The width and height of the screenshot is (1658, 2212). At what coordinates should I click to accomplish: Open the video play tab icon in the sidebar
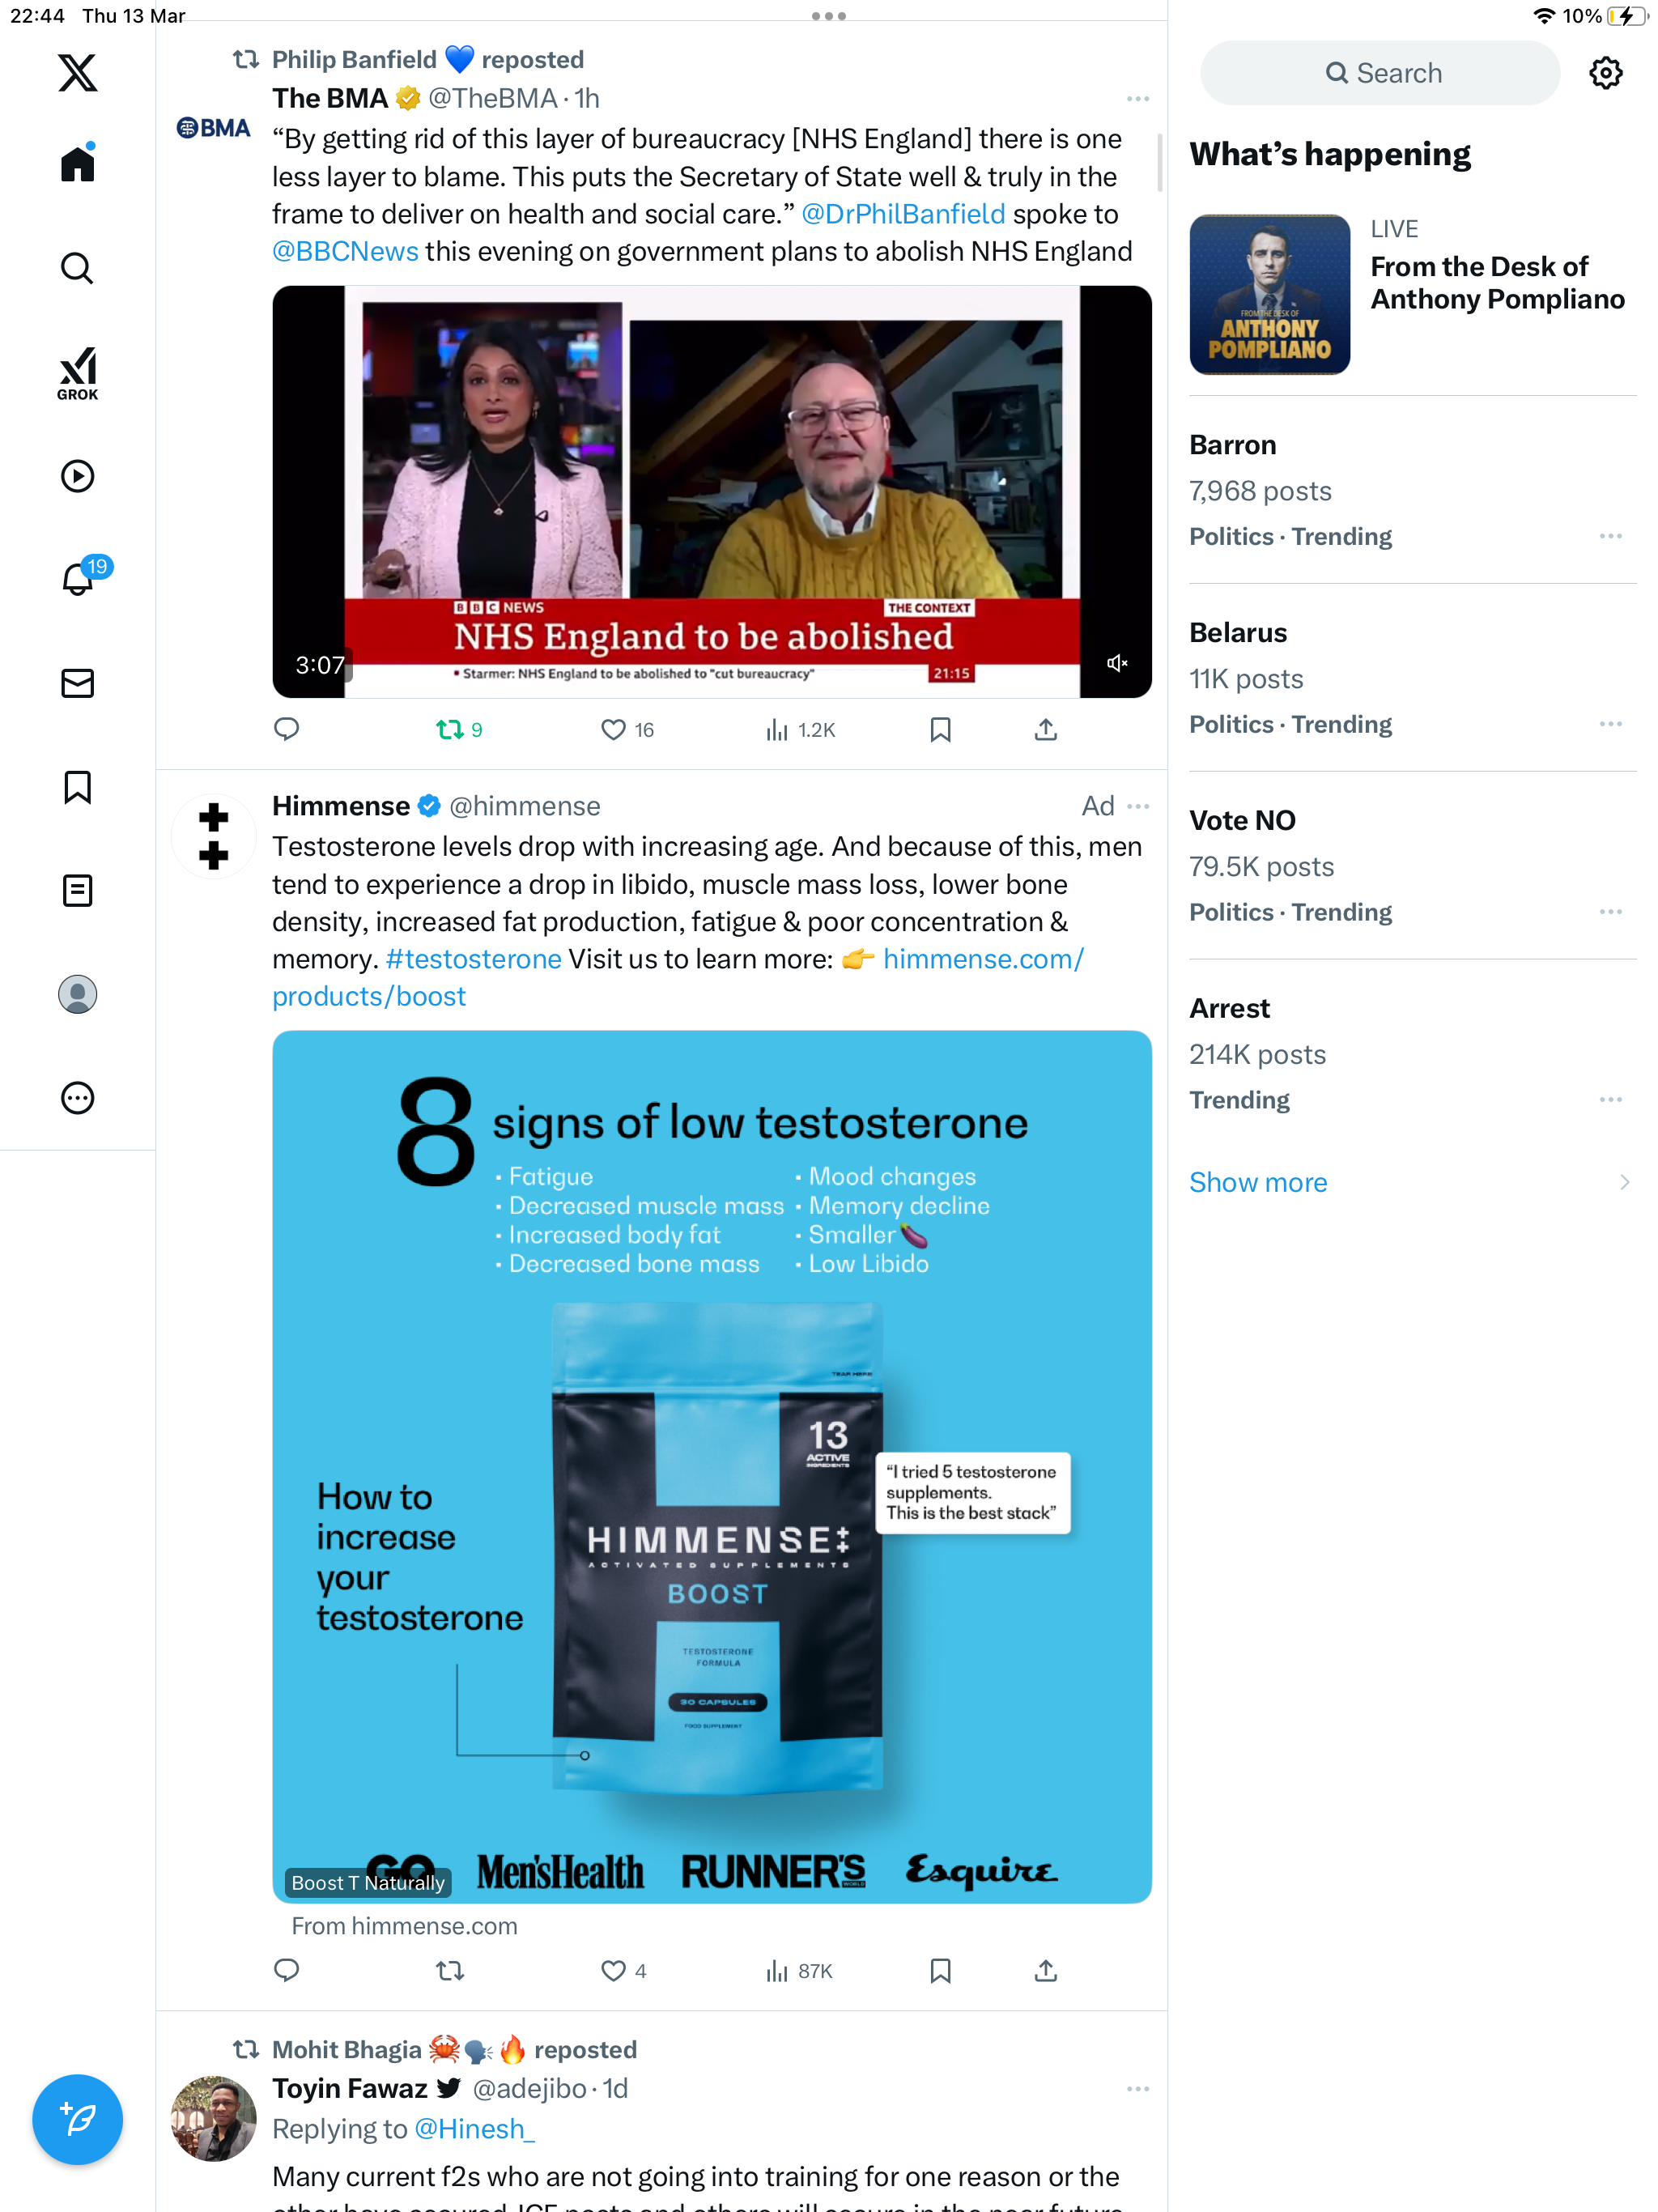tap(77, 476)
